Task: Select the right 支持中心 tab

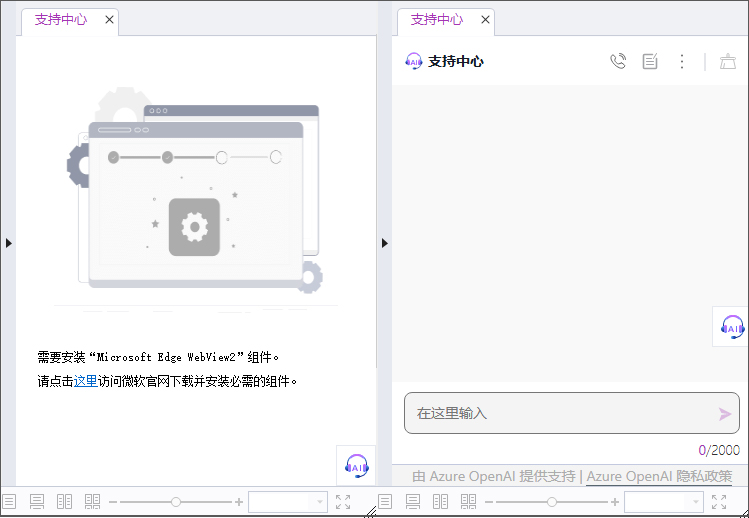Action: coord(436,19)
